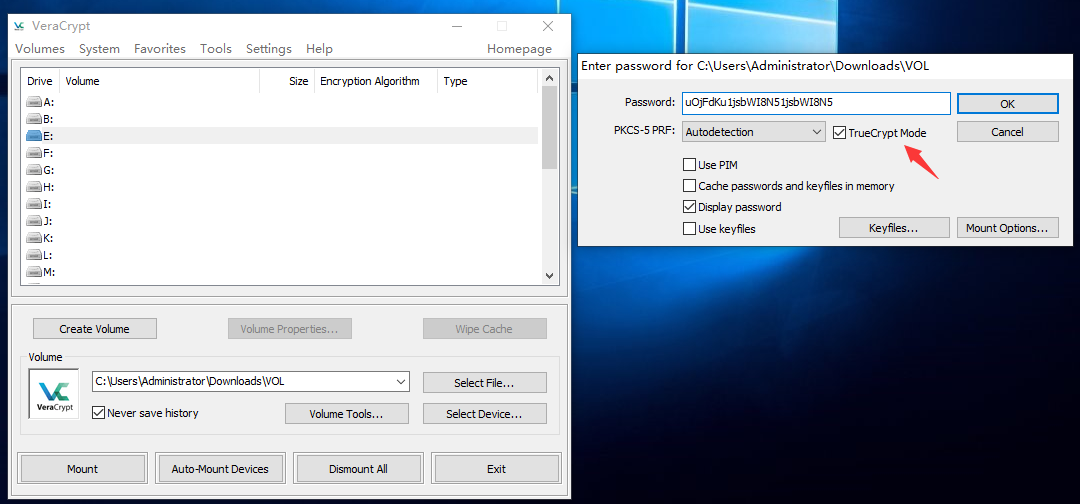The image size is (1080, 504).
Task: Click the Select Device... button
Action: (484, 414)
